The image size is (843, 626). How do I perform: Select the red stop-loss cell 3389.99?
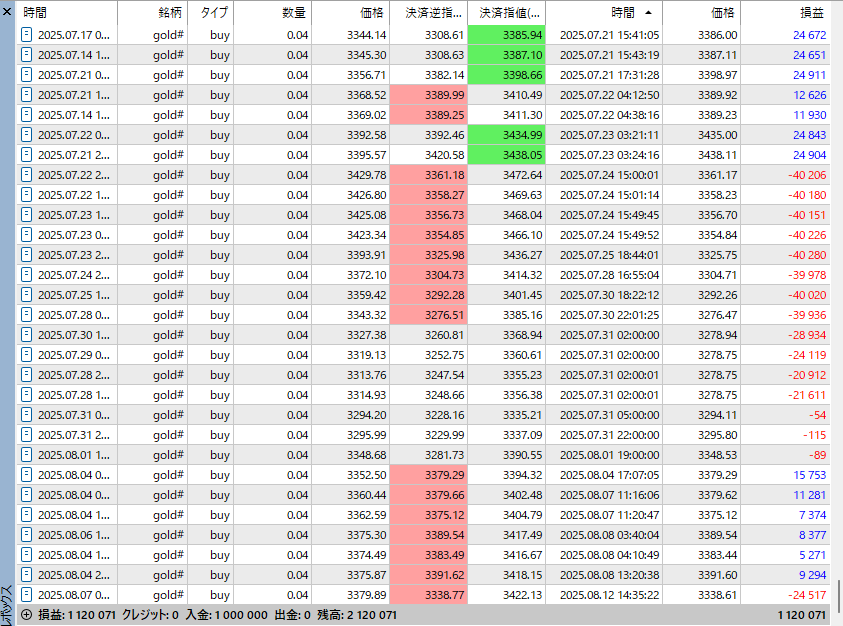428,95
